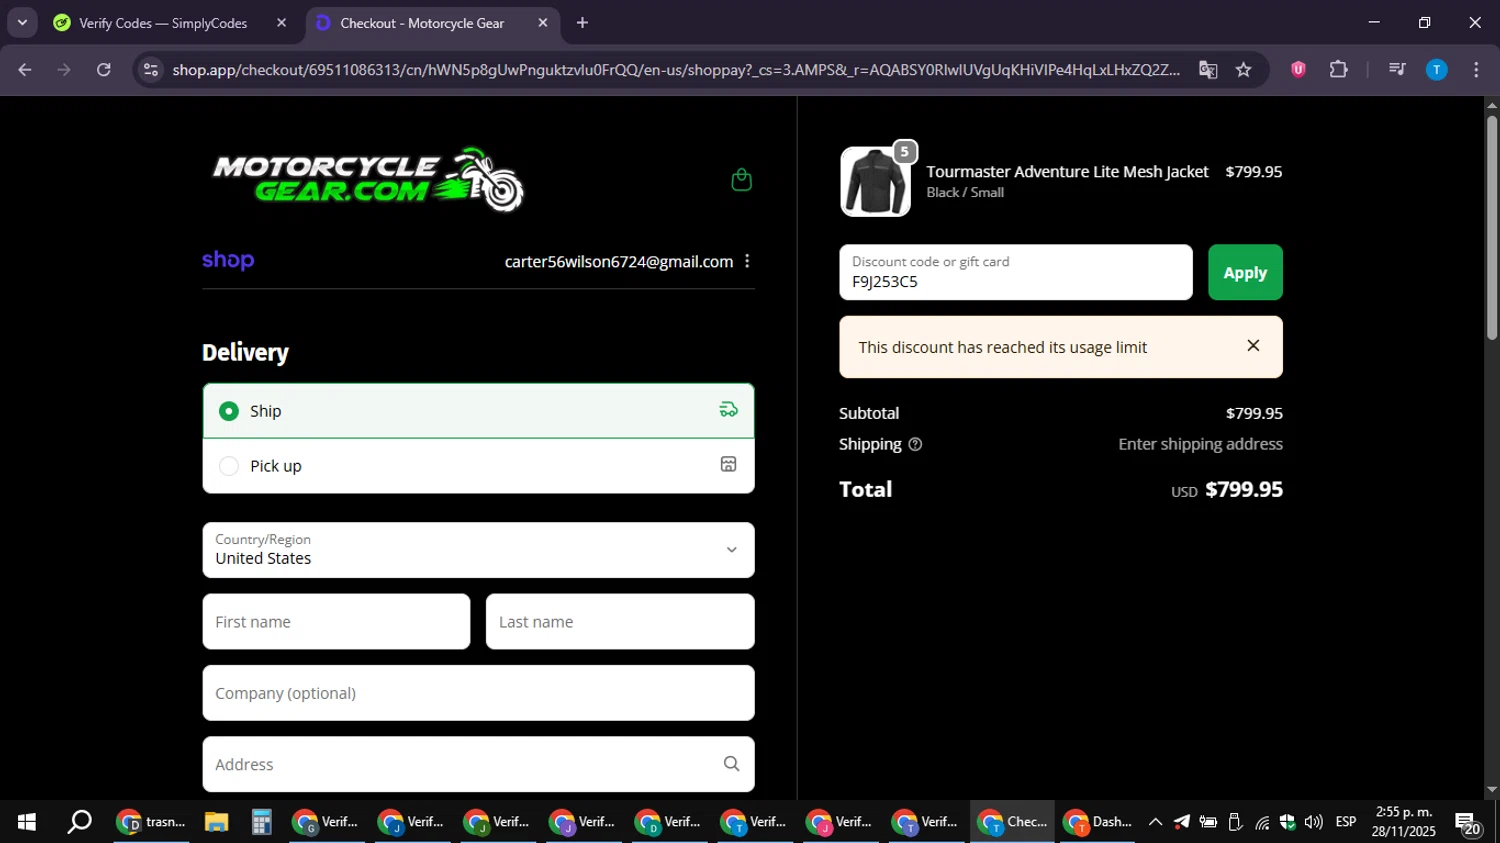
Task: Open the Extensions puzzle icon
Action: pos(1338,70)
